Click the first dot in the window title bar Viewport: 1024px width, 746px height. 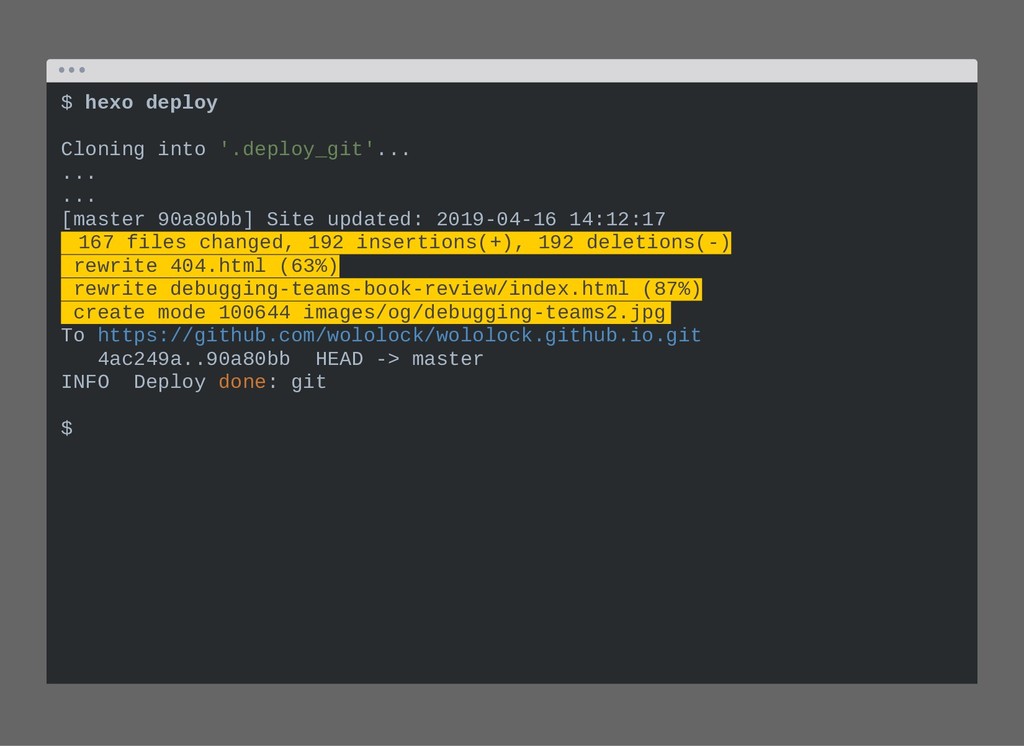[61, 70]
